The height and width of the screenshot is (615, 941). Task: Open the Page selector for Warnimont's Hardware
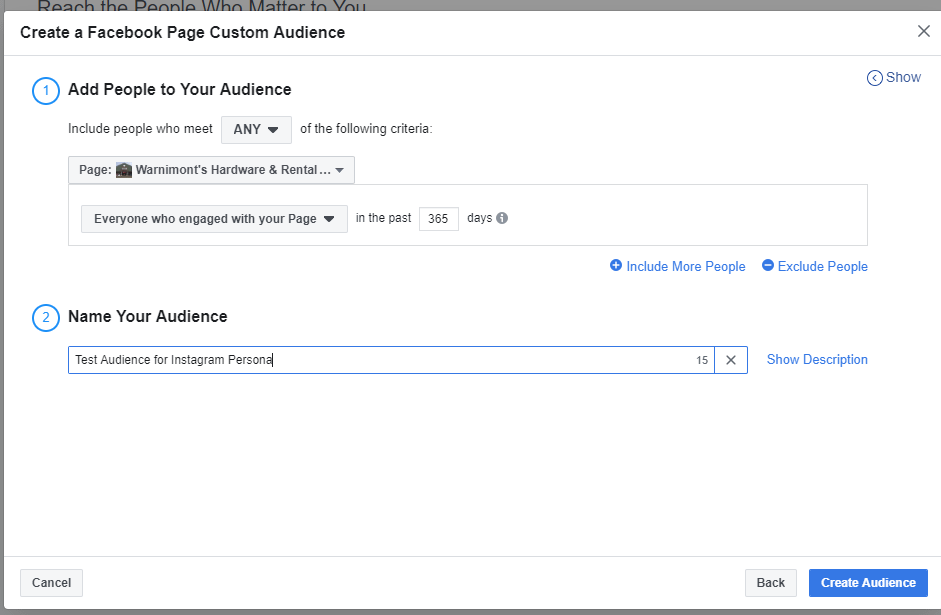[x=211, y=170]
